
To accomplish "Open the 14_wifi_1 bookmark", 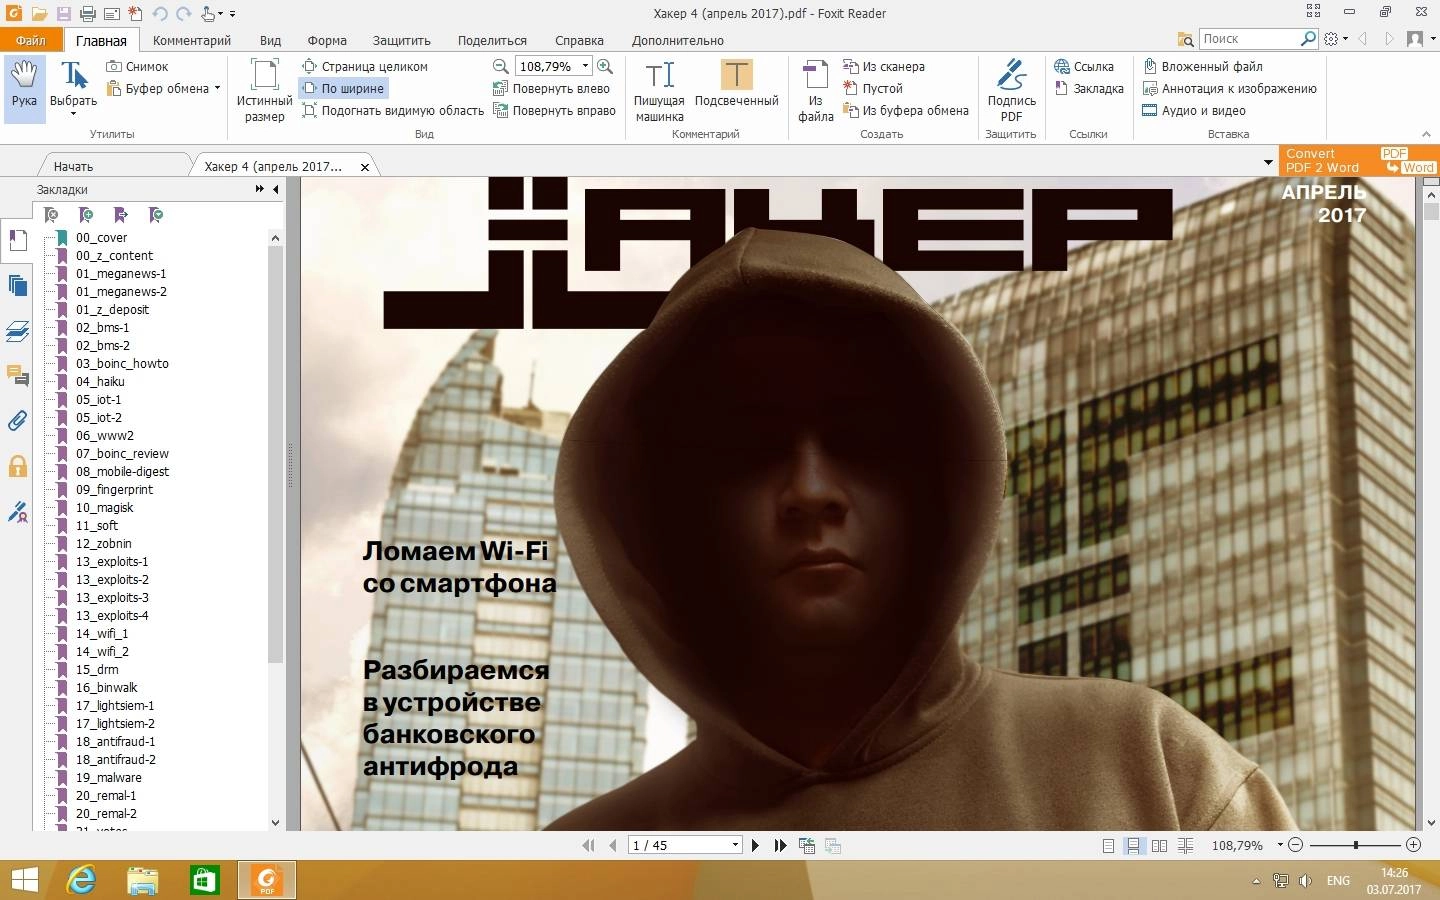I will pyautogui.click(x=102, y=633).
